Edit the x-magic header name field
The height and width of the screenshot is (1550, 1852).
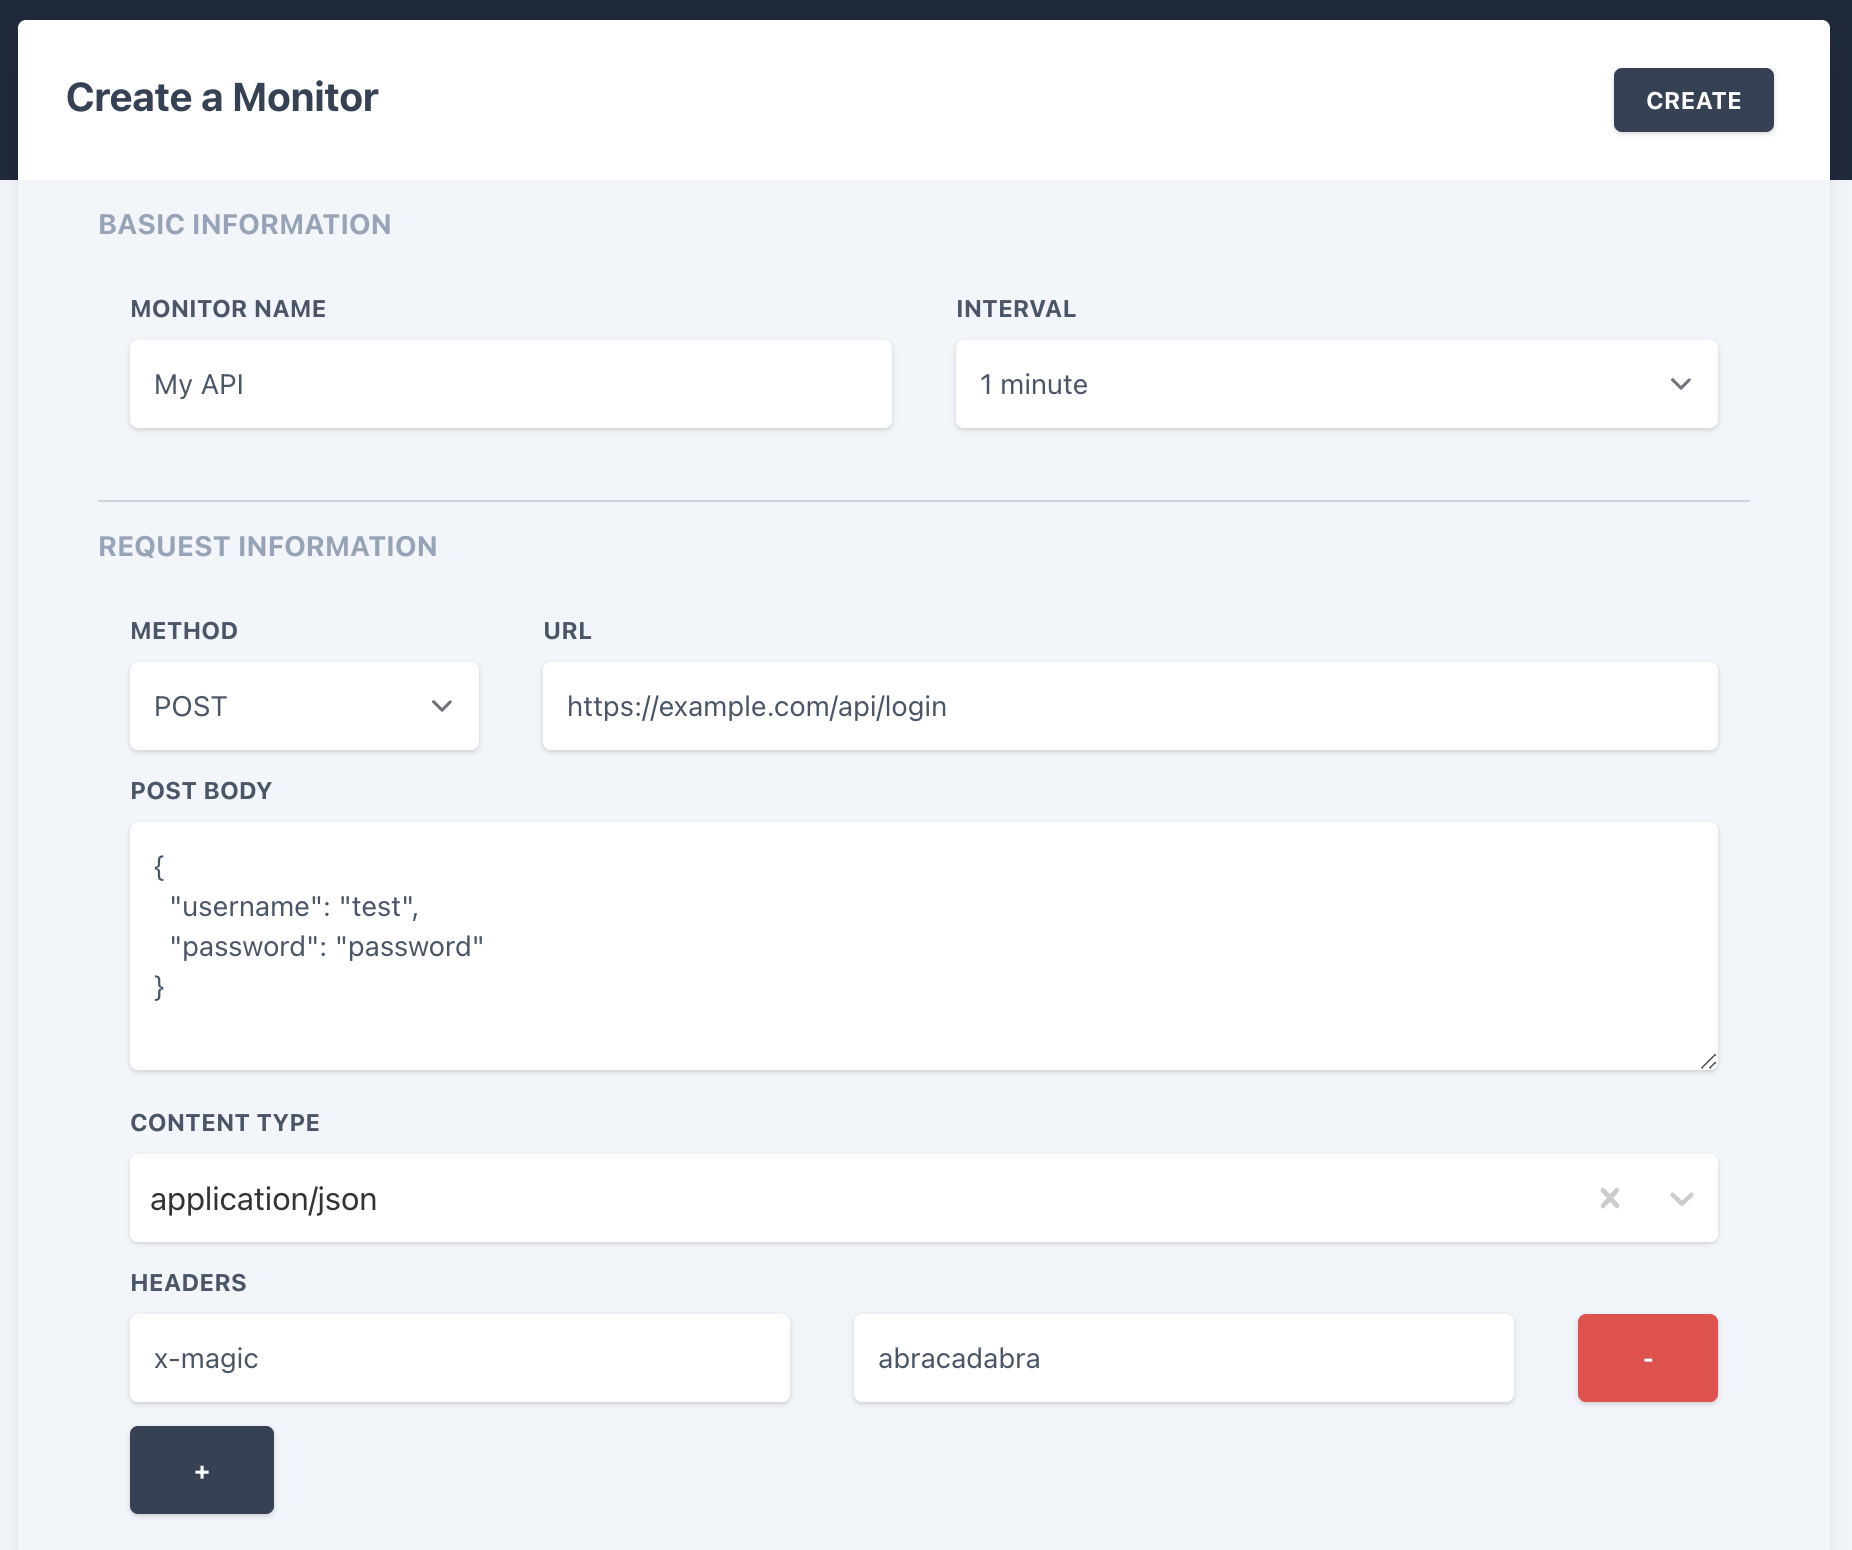pyautogui.click(x=460, y=1358)
